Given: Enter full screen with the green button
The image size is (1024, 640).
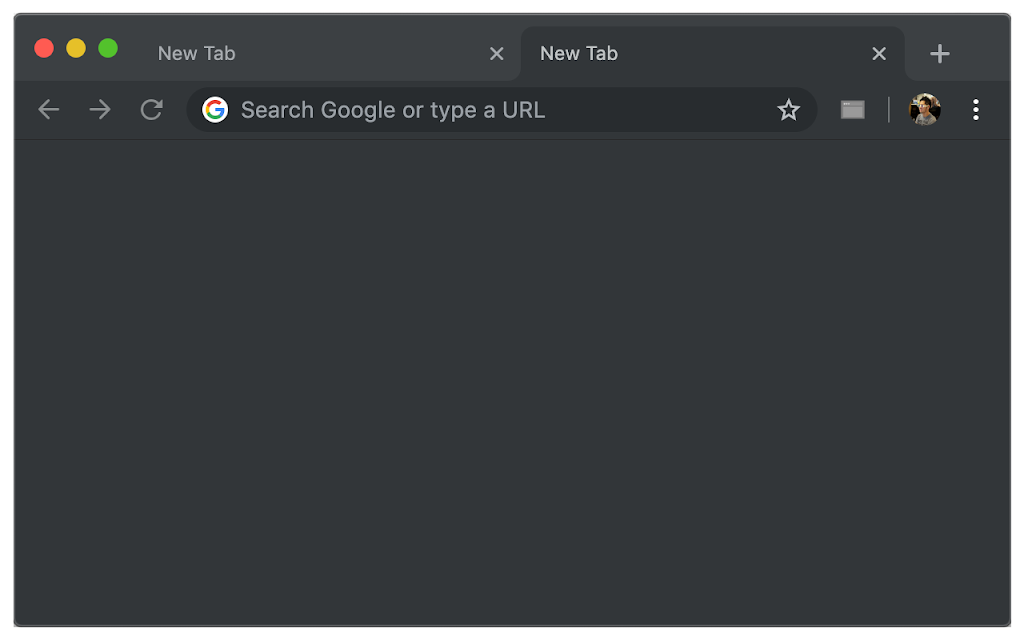Looking at the screenshot, I should coord(108,48).
